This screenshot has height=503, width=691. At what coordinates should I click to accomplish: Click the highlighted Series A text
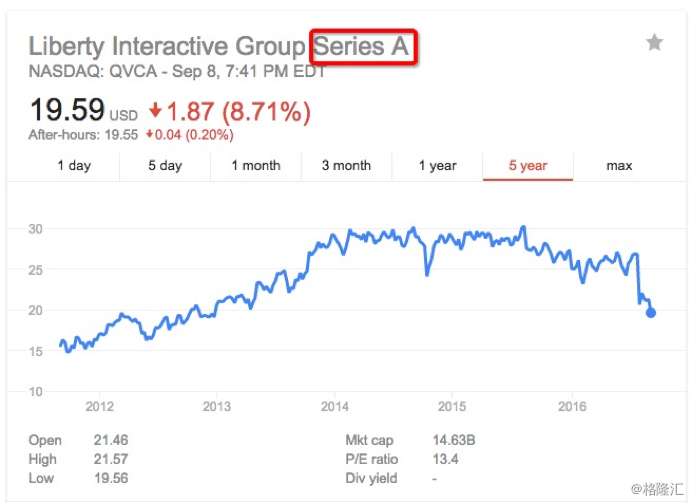tap(361, 46)
